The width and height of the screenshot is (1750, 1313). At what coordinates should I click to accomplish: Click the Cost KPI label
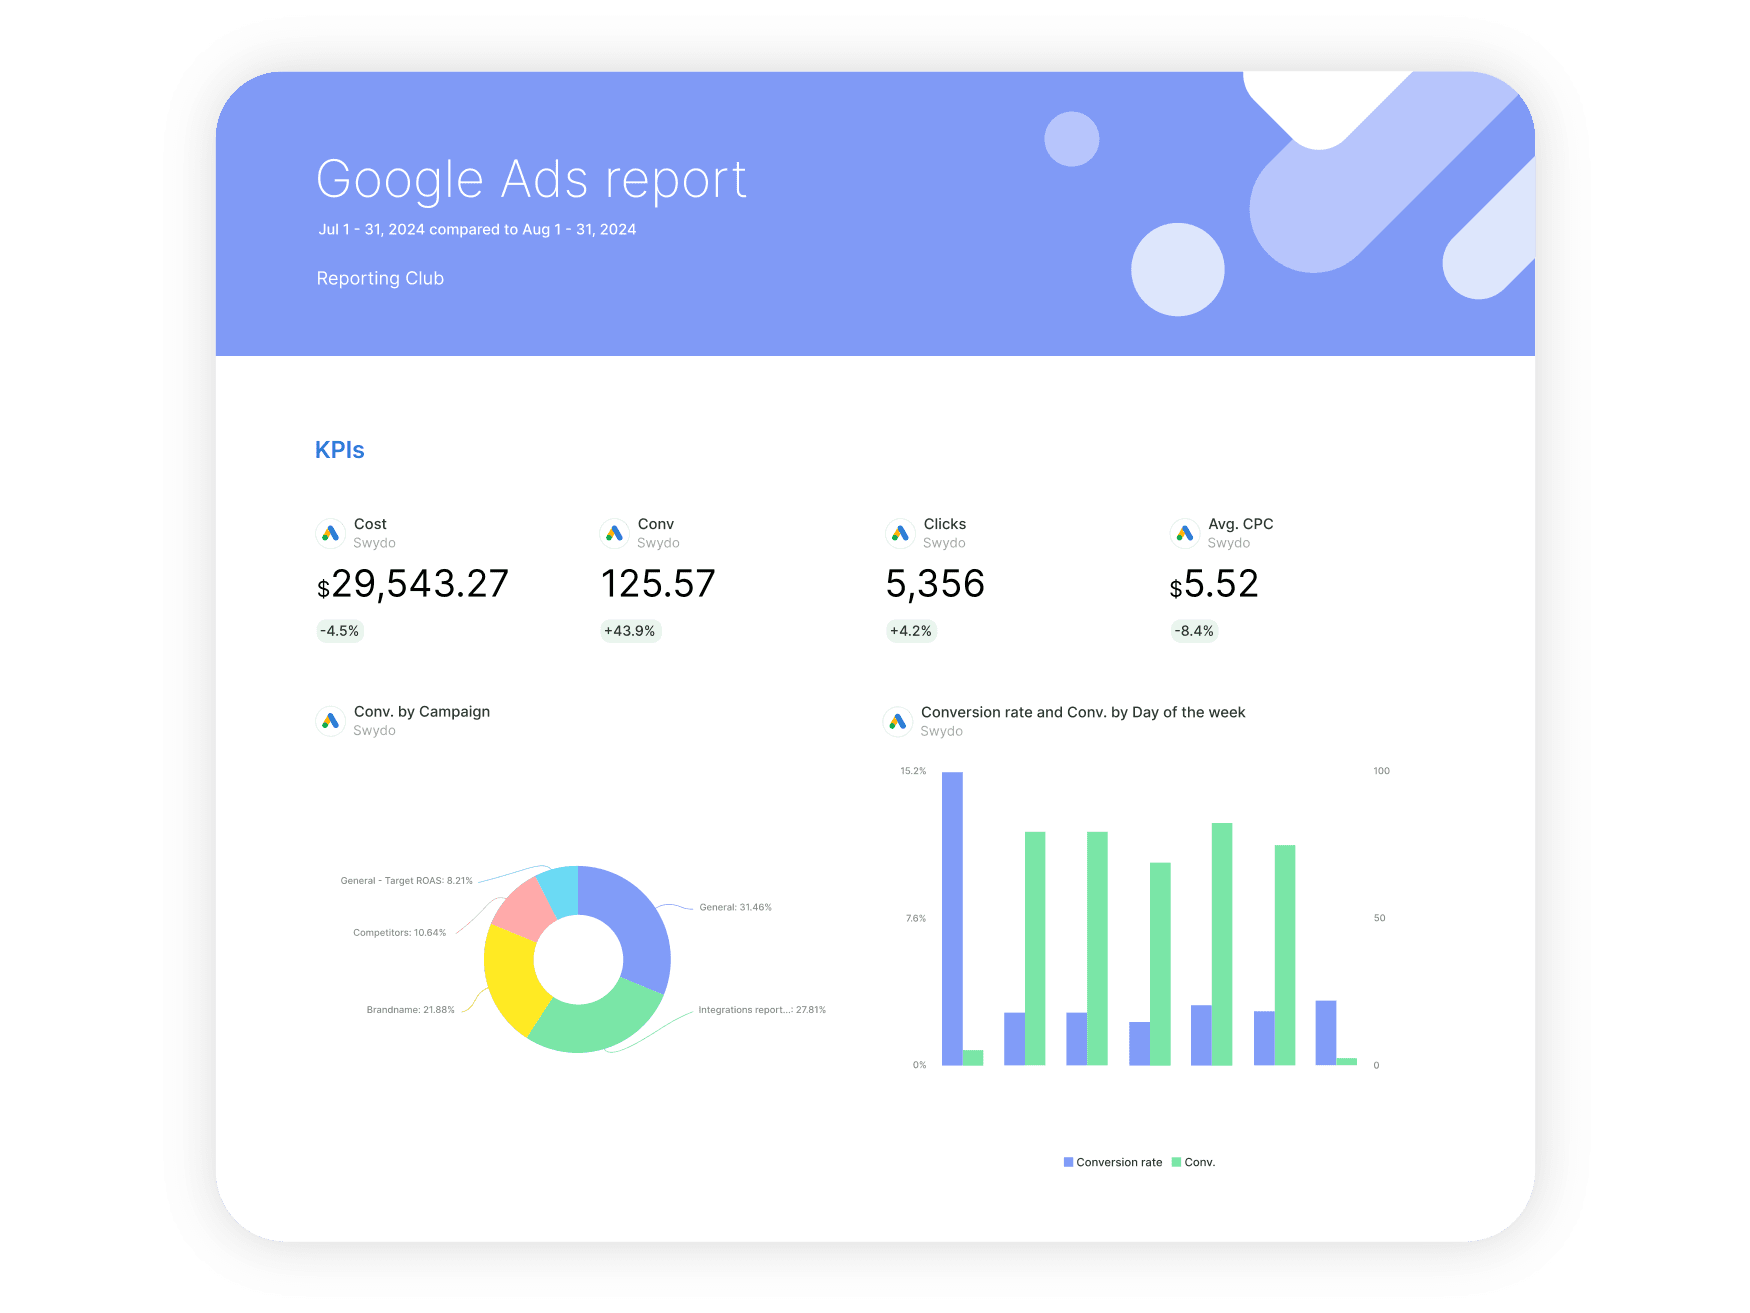pos(370,524)
